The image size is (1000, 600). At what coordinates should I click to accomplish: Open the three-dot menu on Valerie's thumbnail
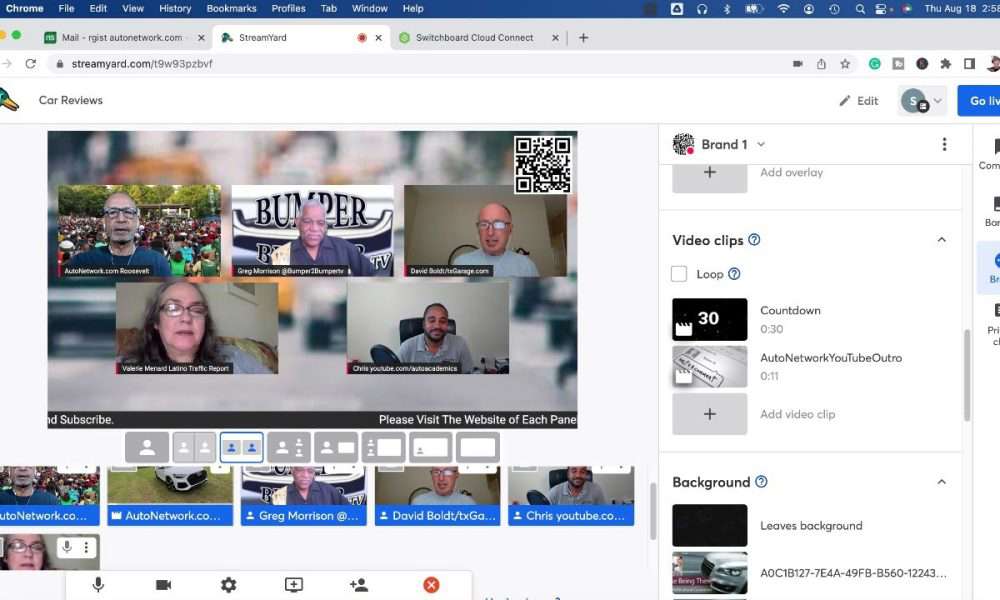click(x=86, y=547)
